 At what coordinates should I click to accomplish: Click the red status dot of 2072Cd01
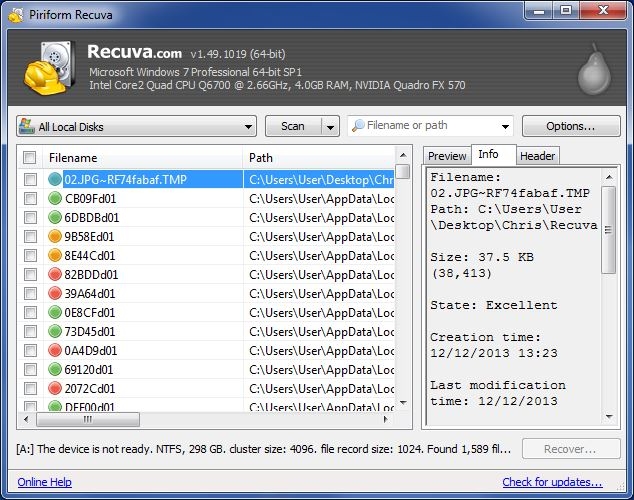pos(55,388)
